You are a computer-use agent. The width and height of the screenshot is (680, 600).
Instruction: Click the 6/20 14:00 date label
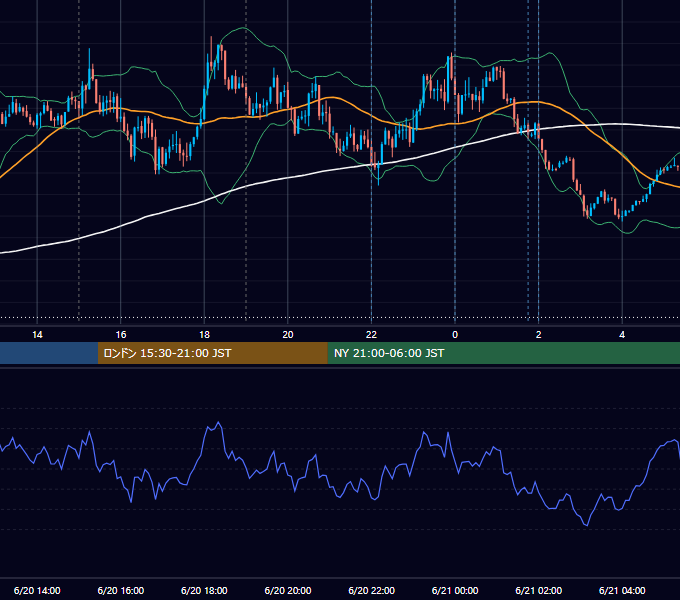pyautogui.click(x=37, y=590)
